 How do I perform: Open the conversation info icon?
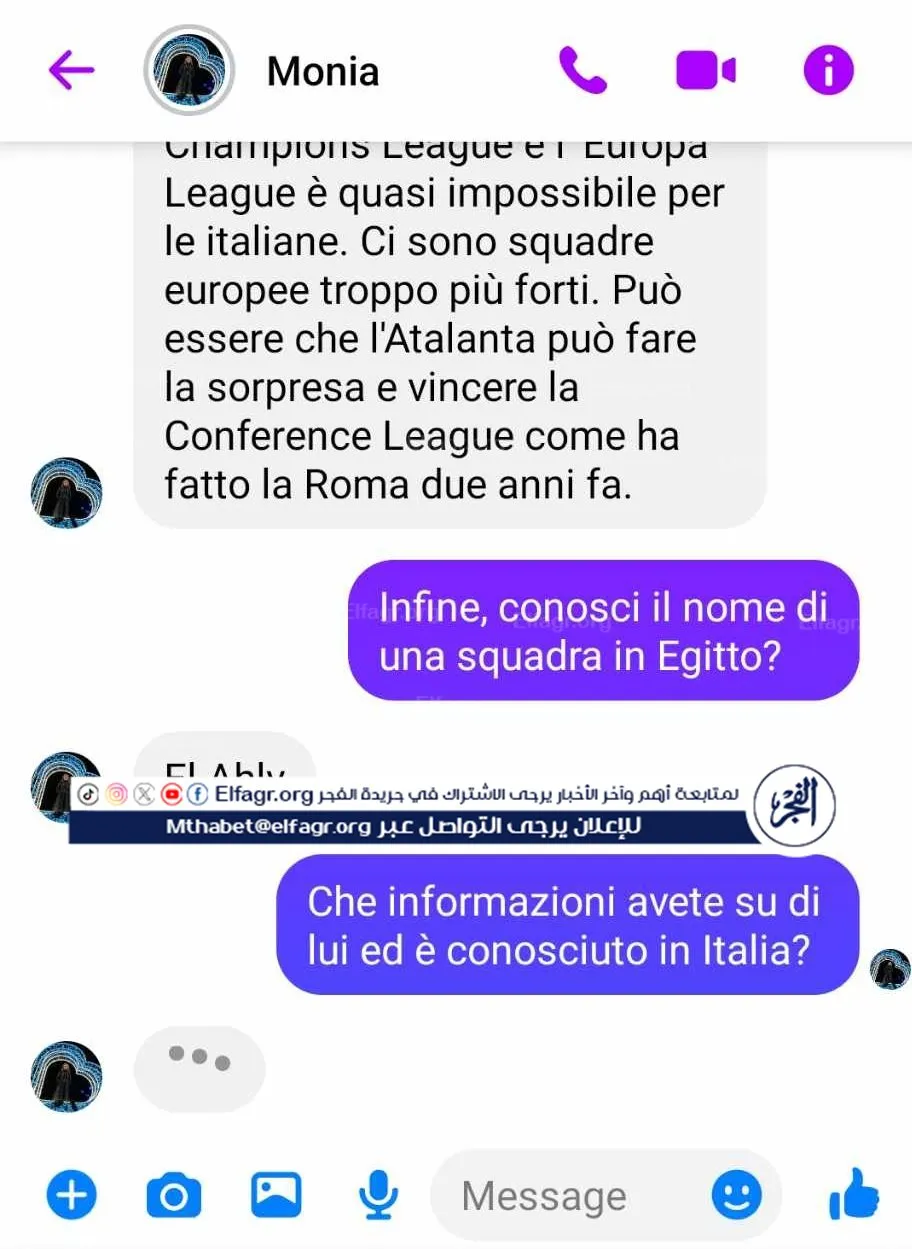(x=829, y=71)
